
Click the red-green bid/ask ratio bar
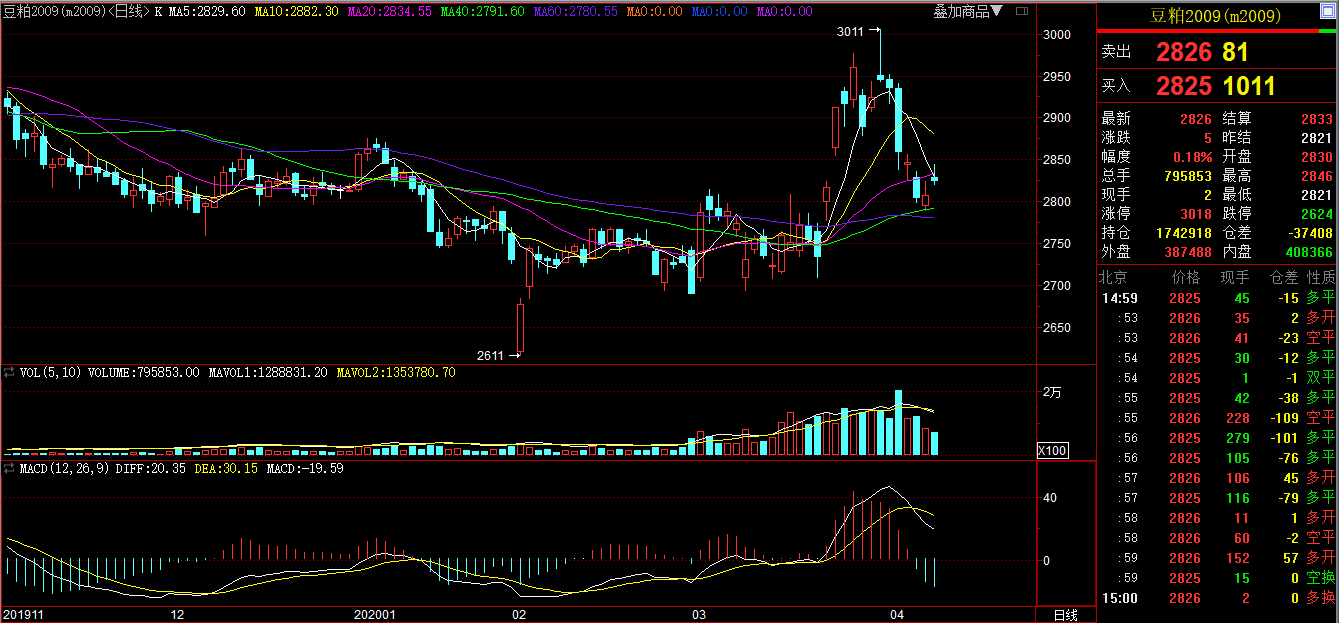pyautogui.click(x=1217, y=32)
